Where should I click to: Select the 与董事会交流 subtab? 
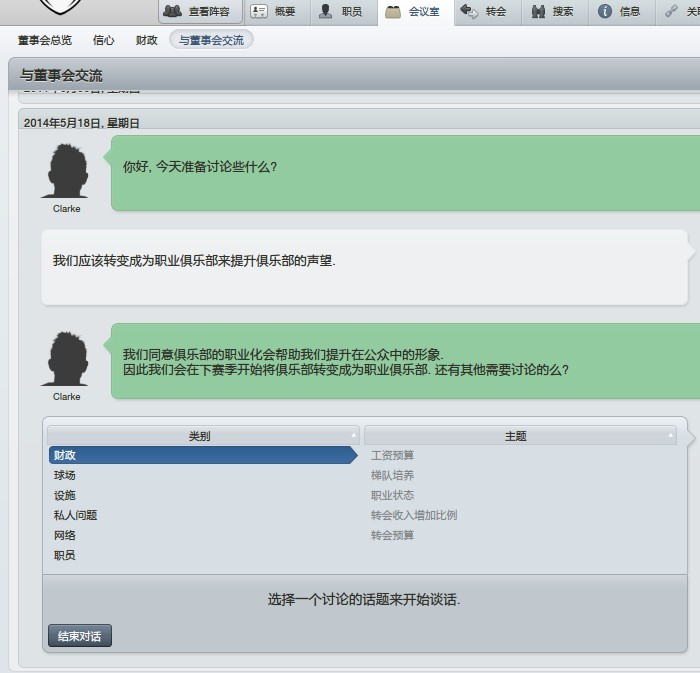point(212,40)
